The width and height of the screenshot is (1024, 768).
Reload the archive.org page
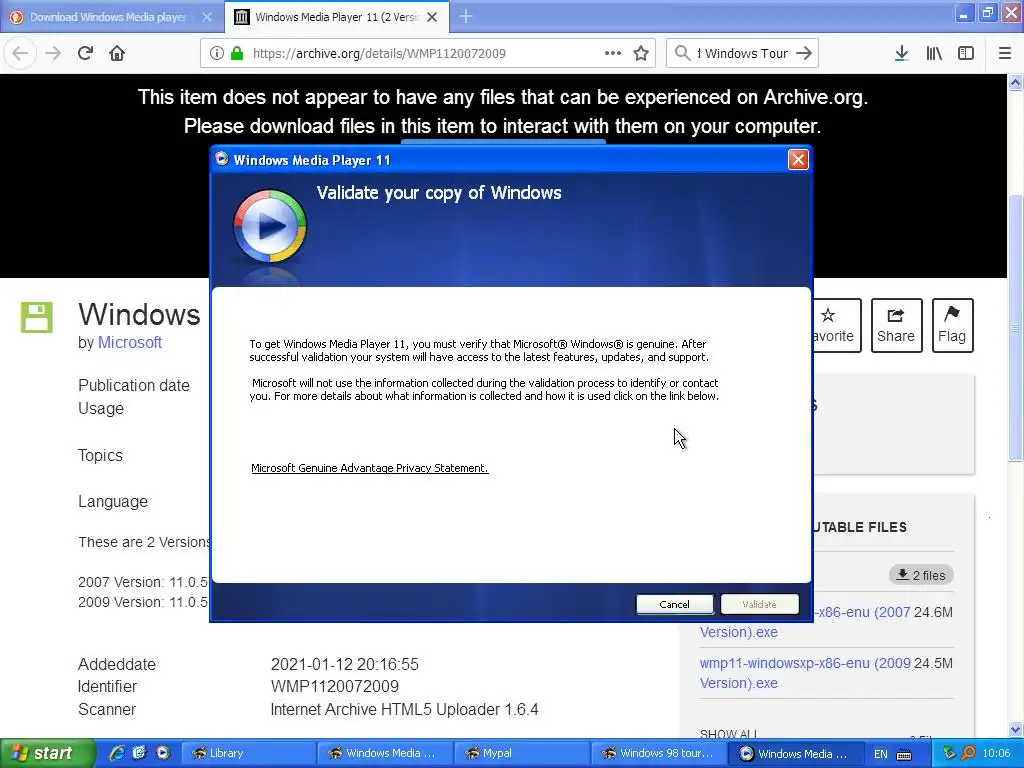86,53
